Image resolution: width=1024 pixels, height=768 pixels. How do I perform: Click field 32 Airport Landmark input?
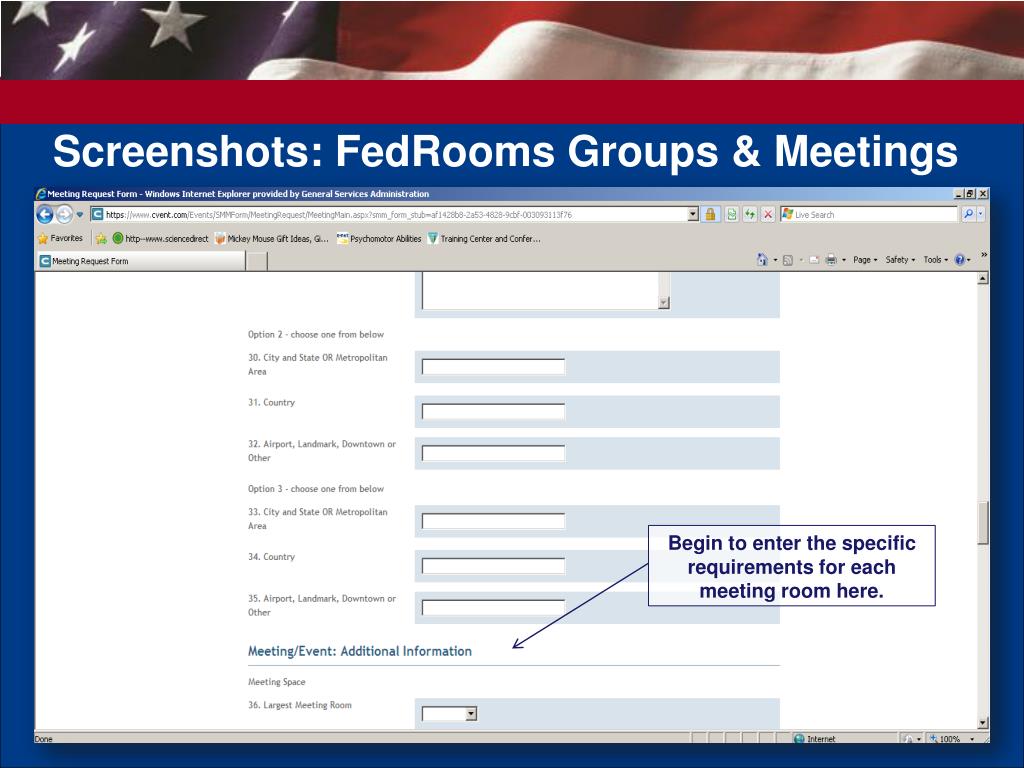tap(493, 453)
